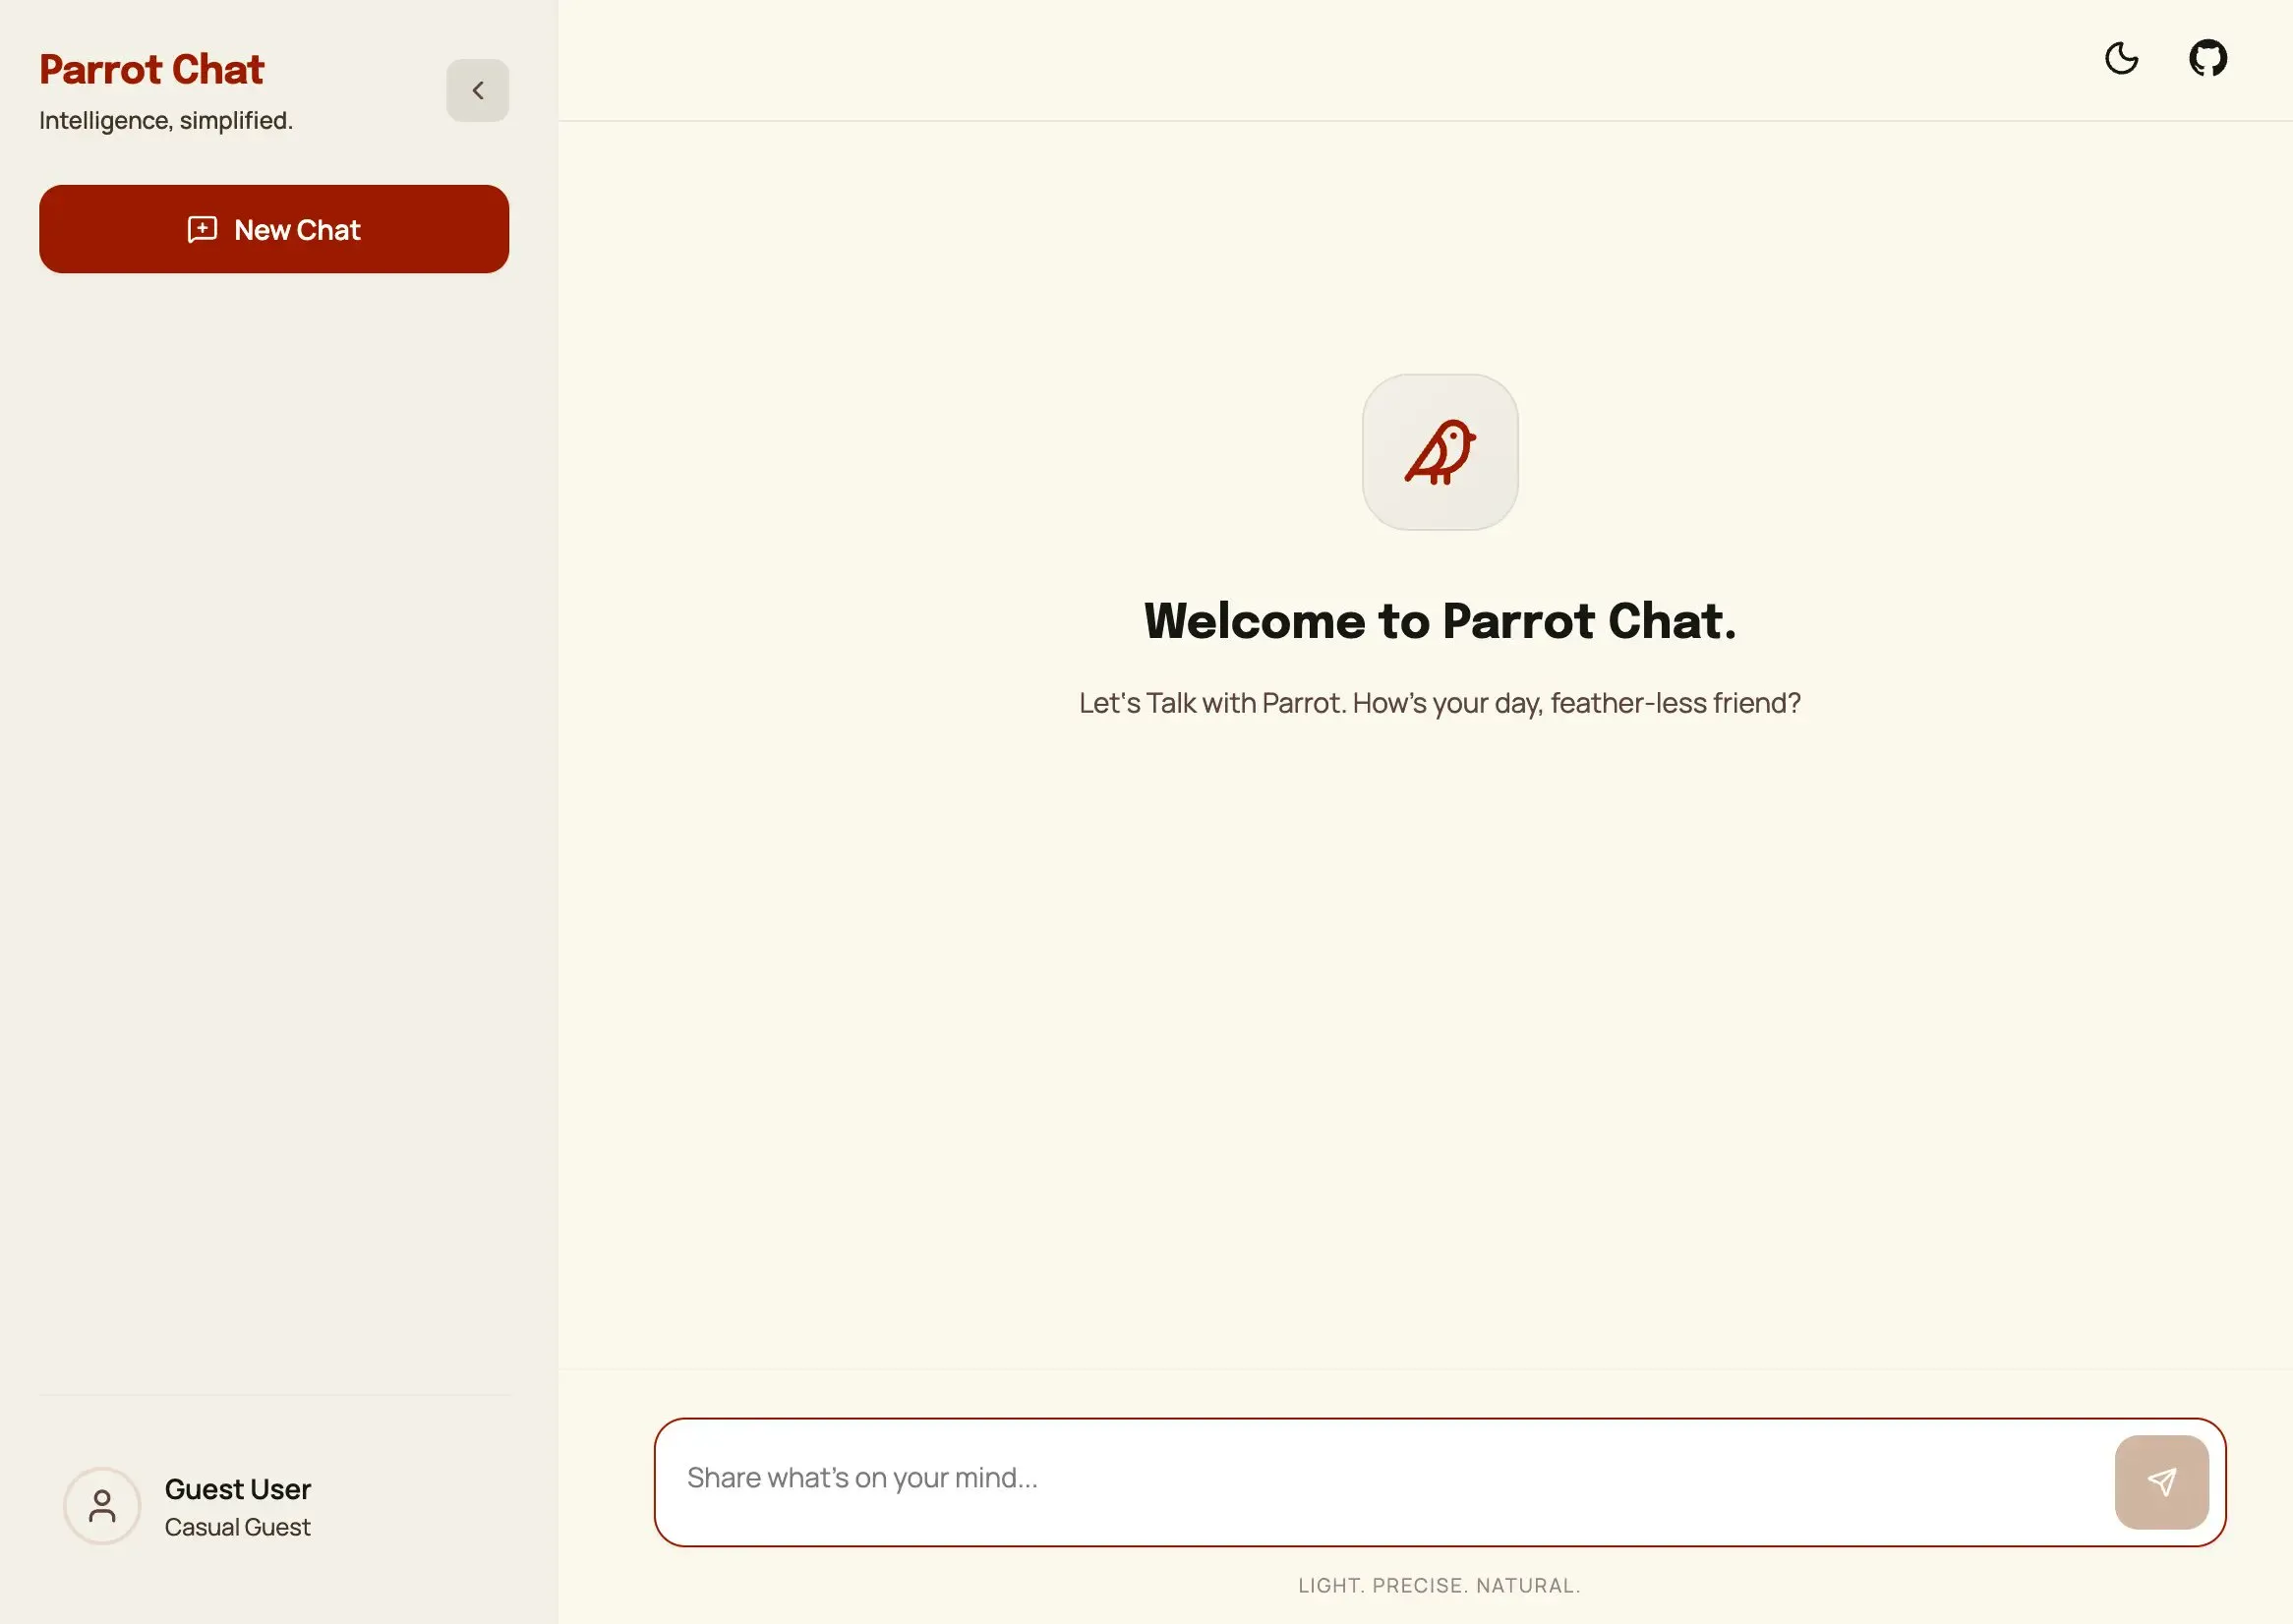Collapse the sidebar with the chevron button
2293x1624 pixels.
tap(477, 91)
